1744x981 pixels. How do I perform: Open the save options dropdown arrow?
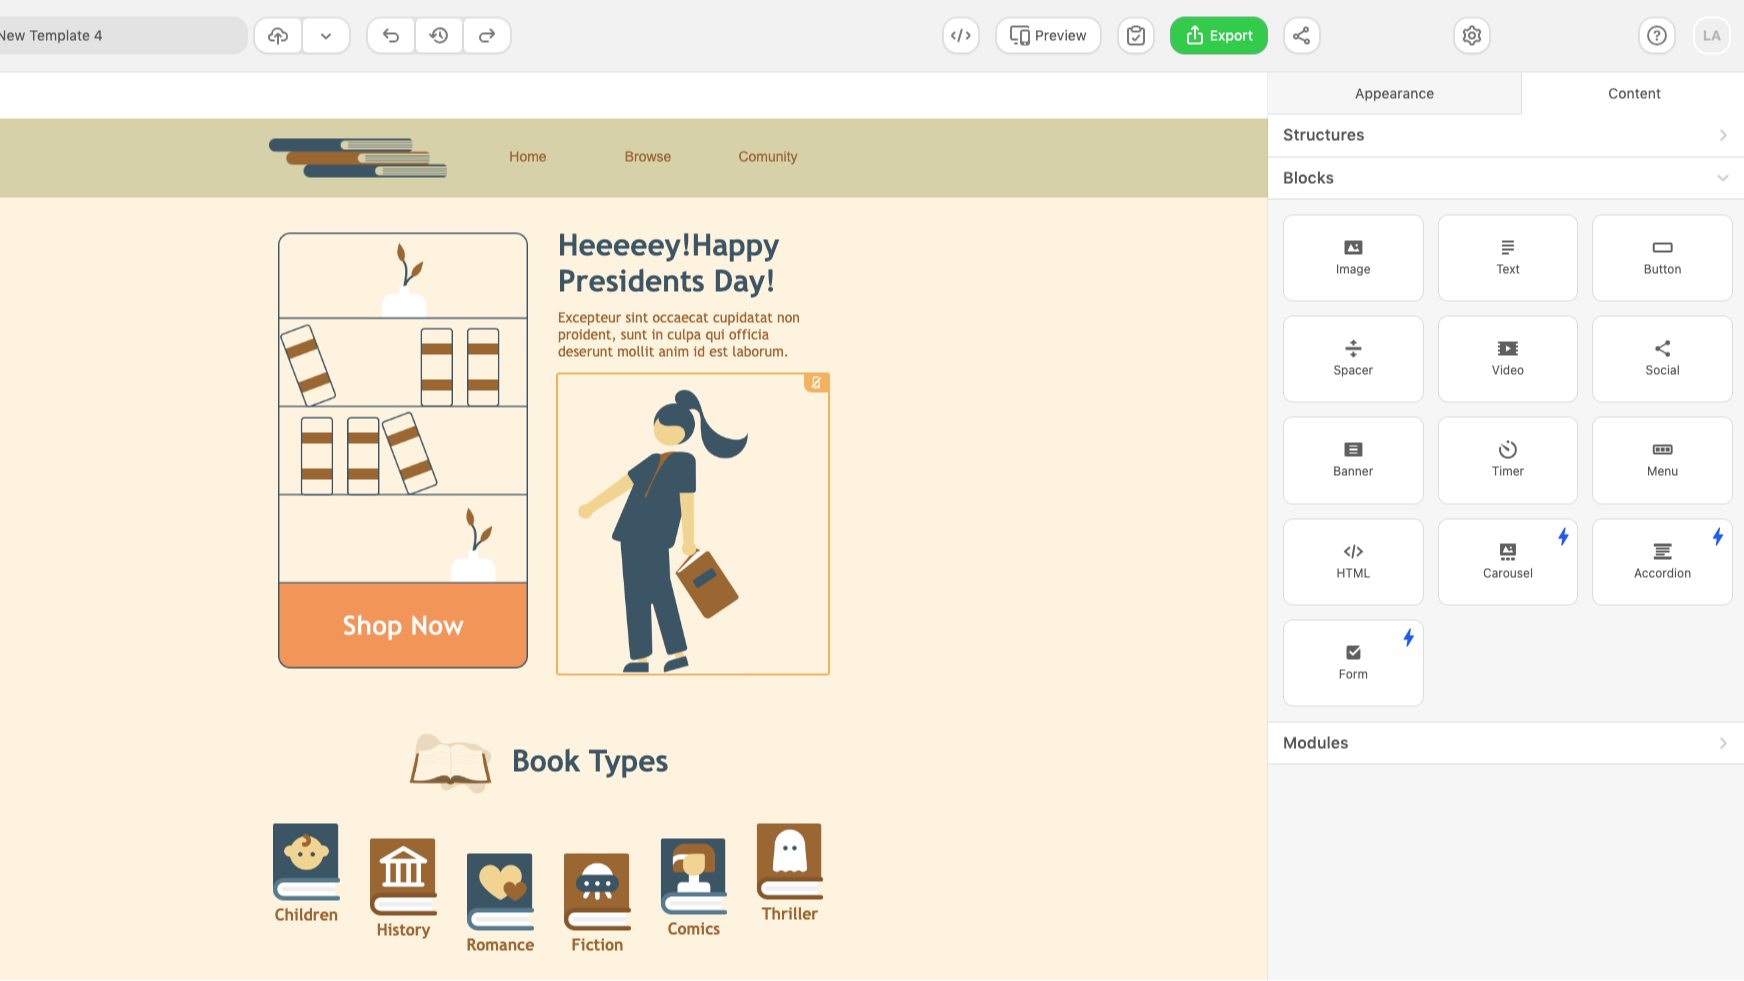click(326, 36)
